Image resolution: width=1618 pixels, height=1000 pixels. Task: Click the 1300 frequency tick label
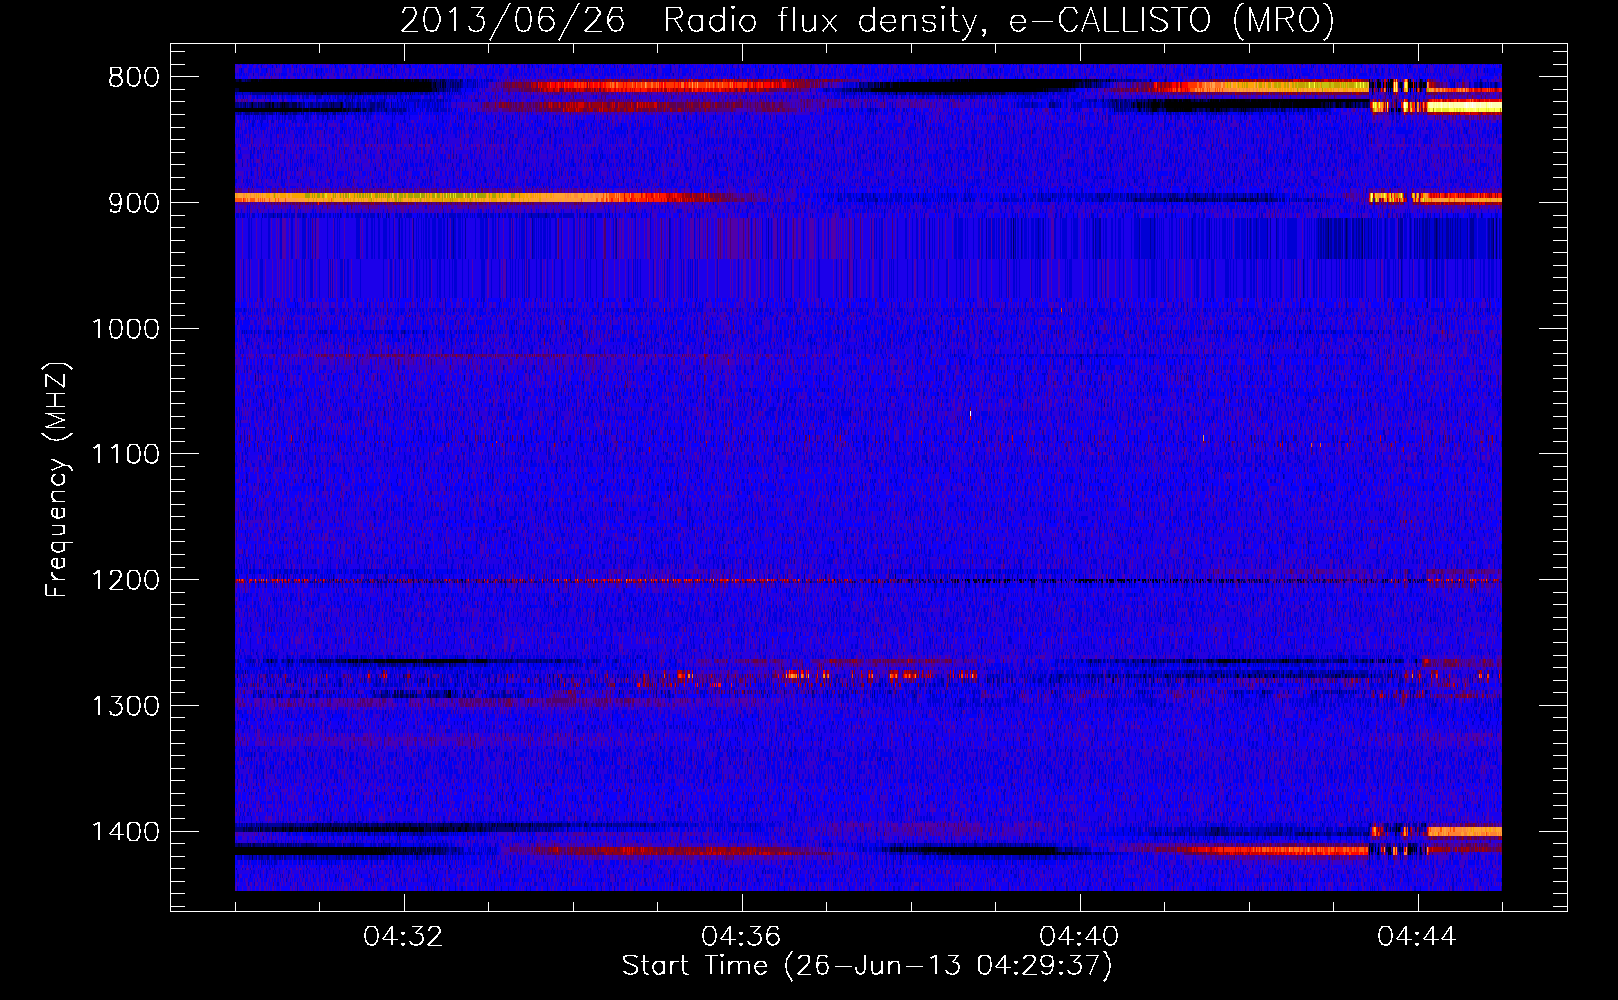pyautogui.click(x=125, y=707)
